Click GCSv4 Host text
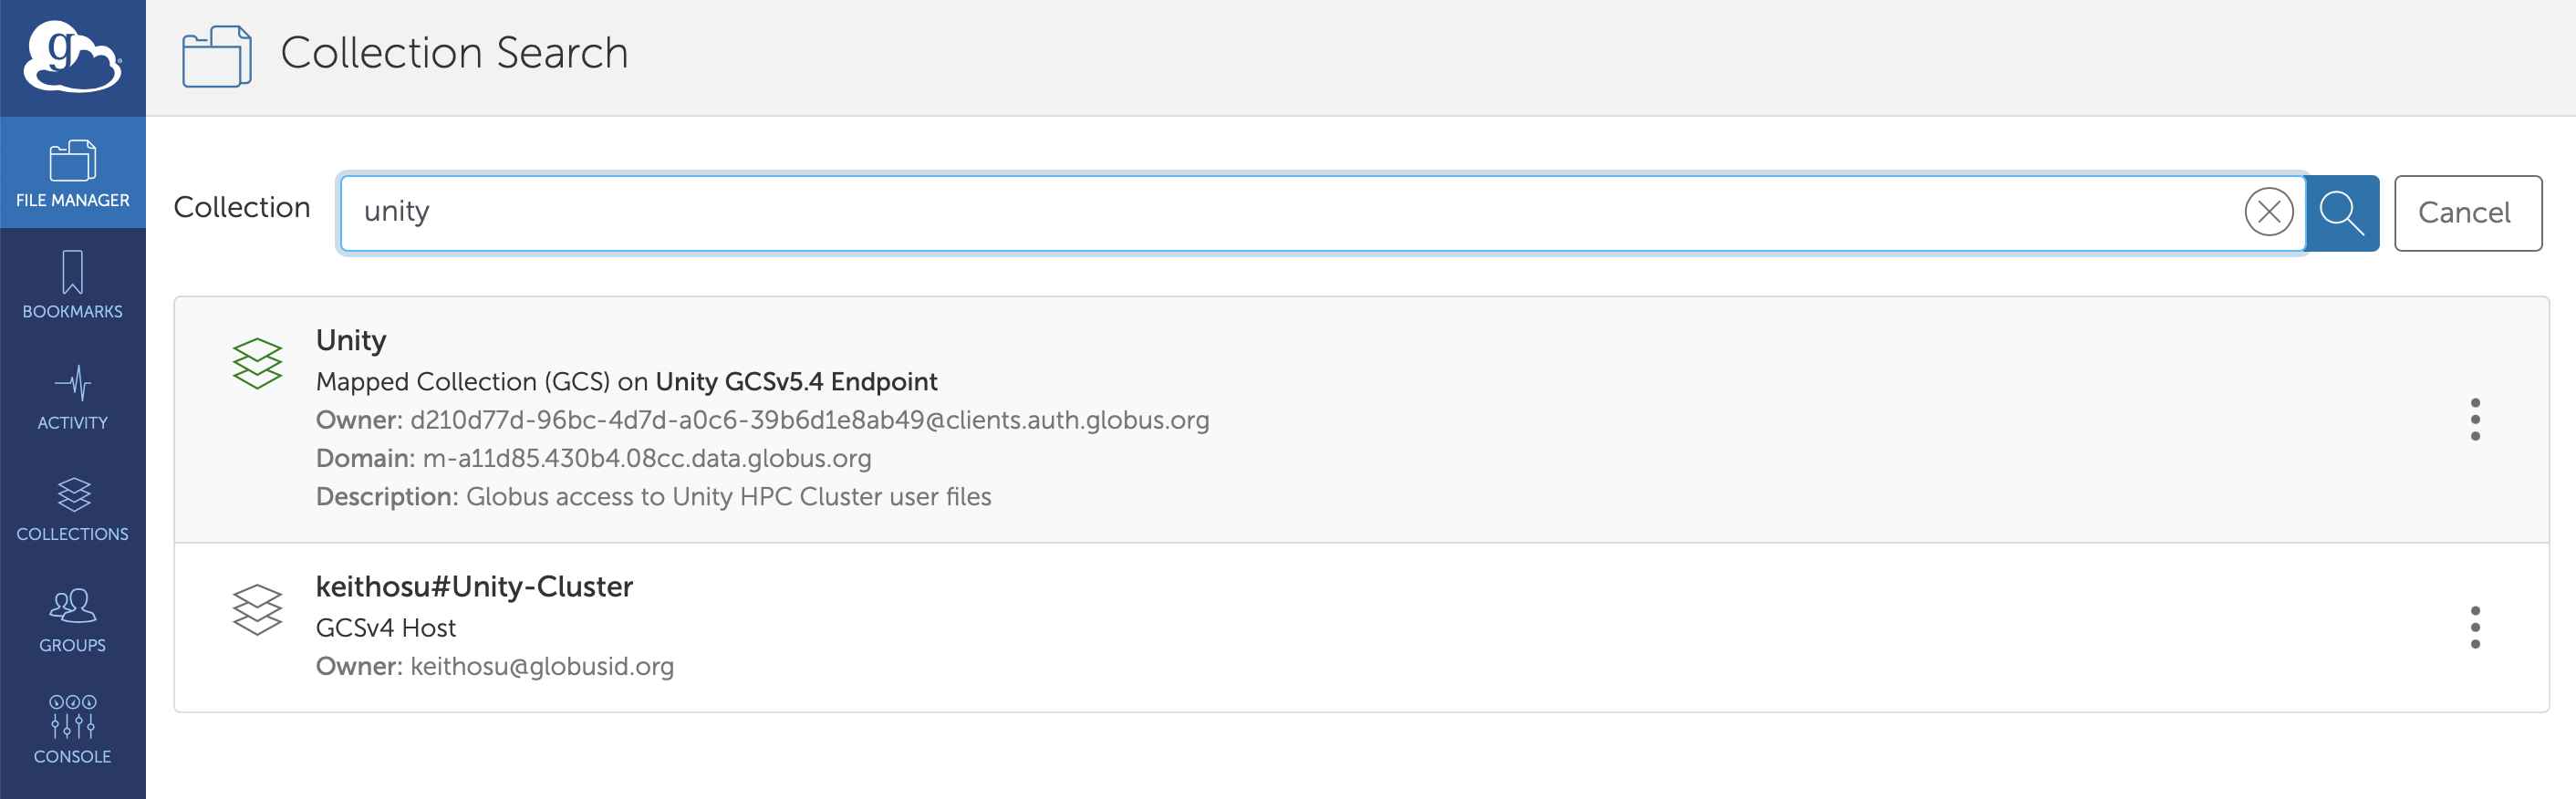The height and width of the screenshot is (799, 2576). tap(385, 628)
